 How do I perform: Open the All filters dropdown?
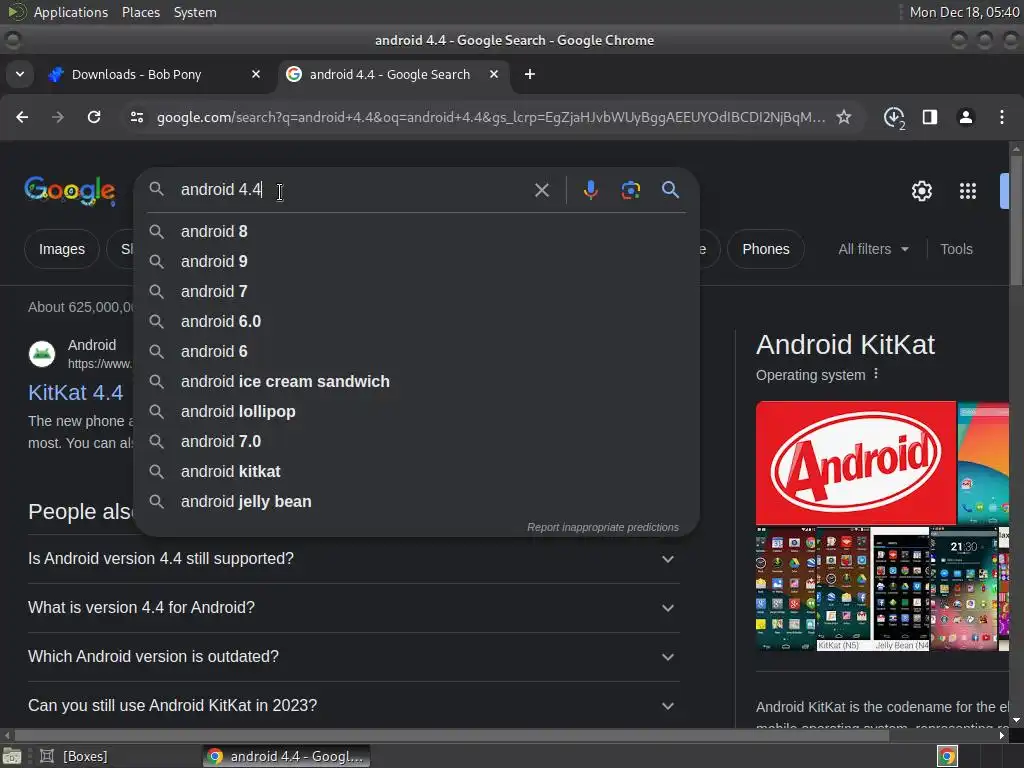[x=873, y=249]
